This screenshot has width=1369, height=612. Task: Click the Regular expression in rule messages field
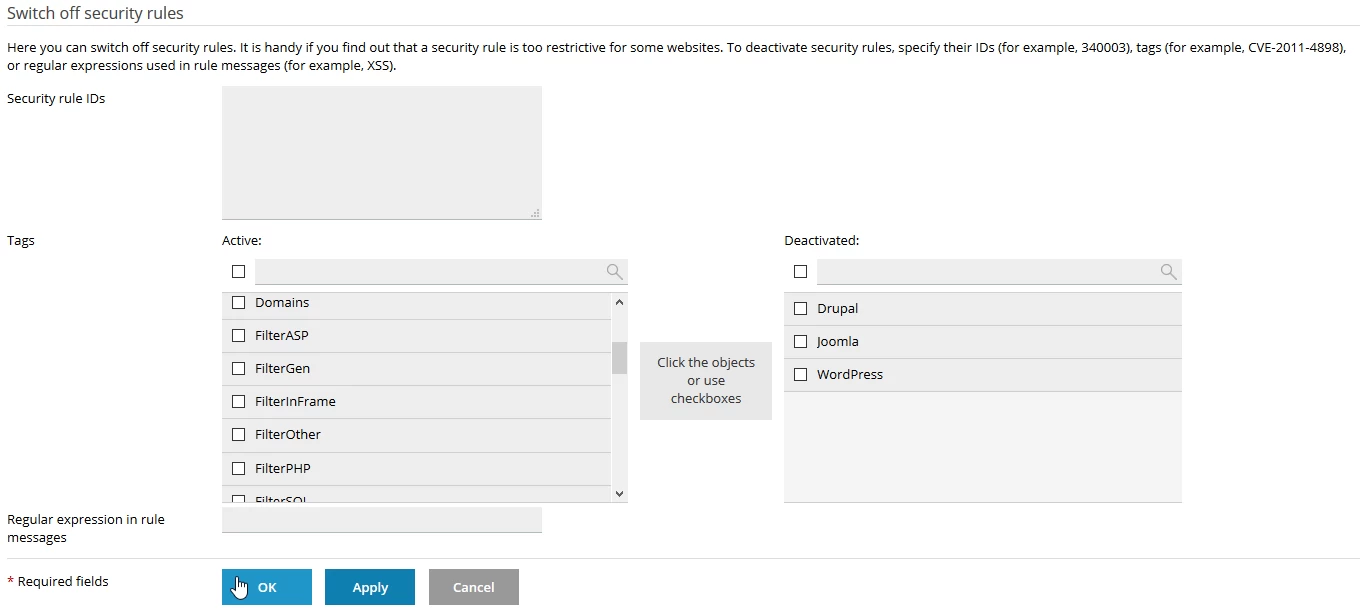tap(380, 519)
